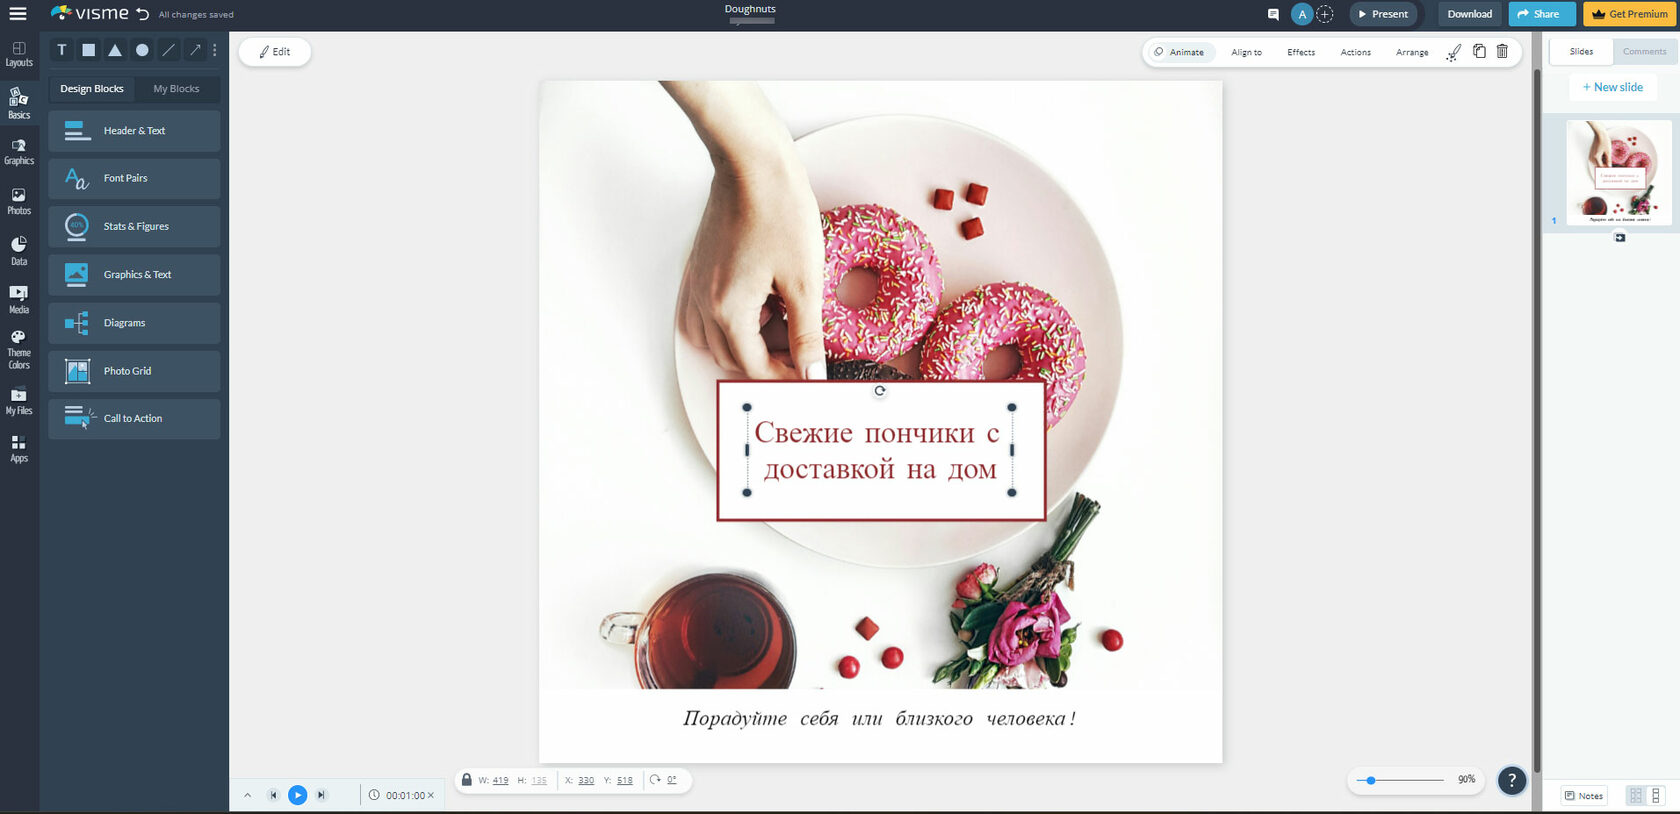Choose the circle shape tool

tap(142, 50)
